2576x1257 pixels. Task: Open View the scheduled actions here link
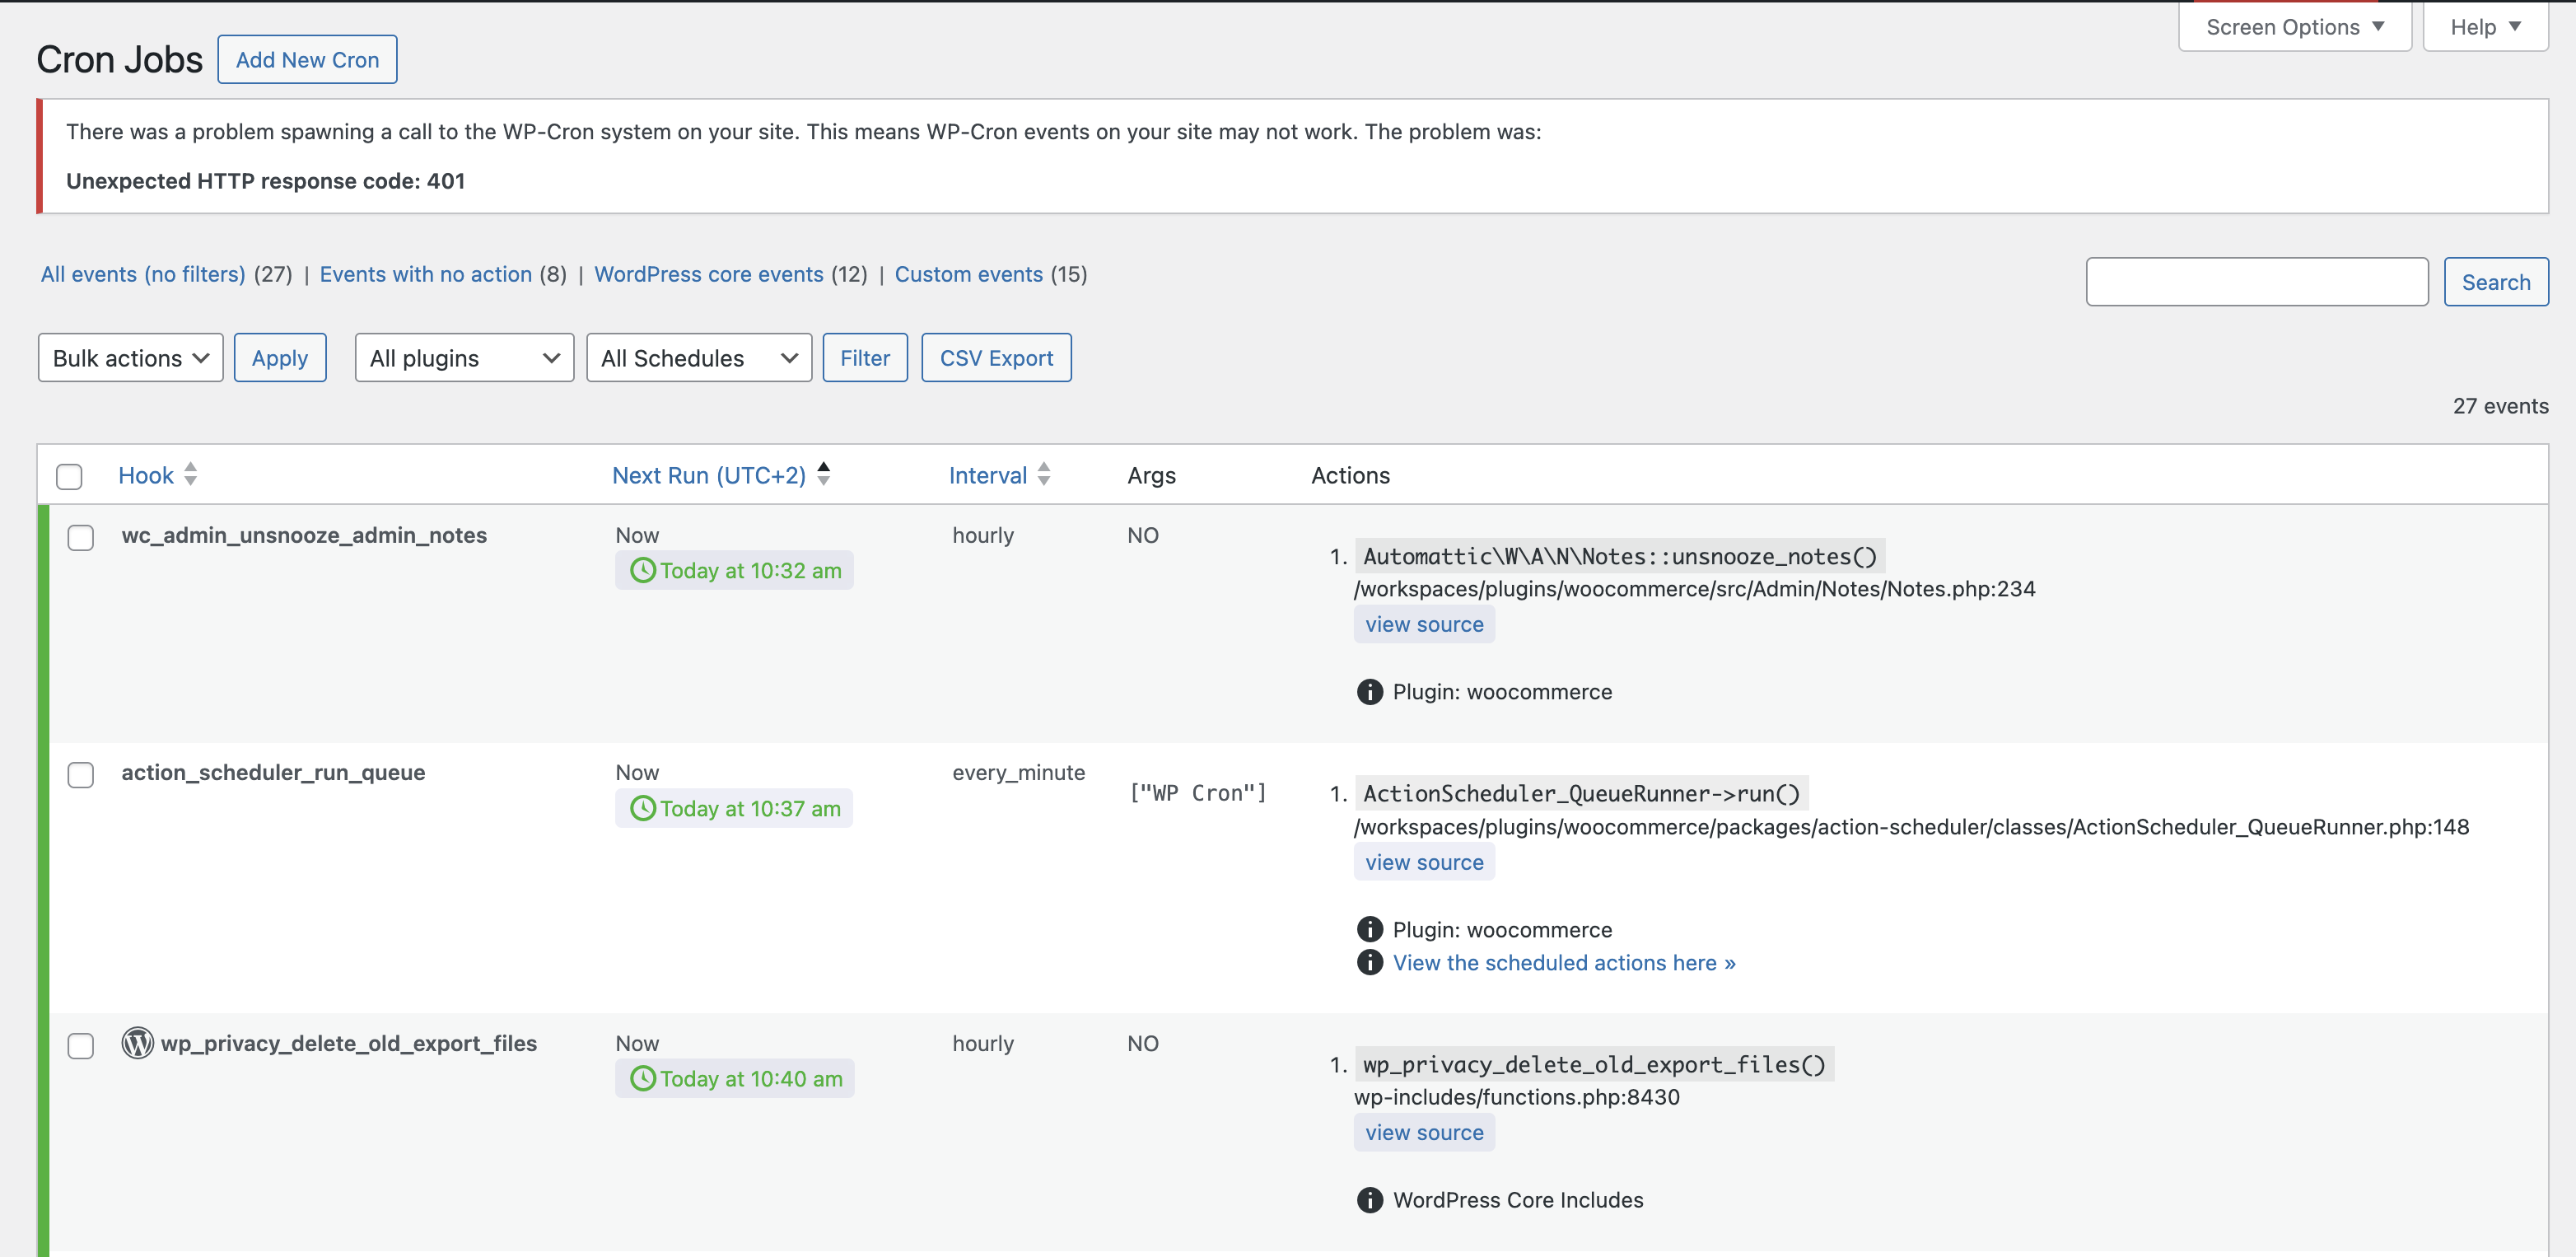[x=1563, y=962]
